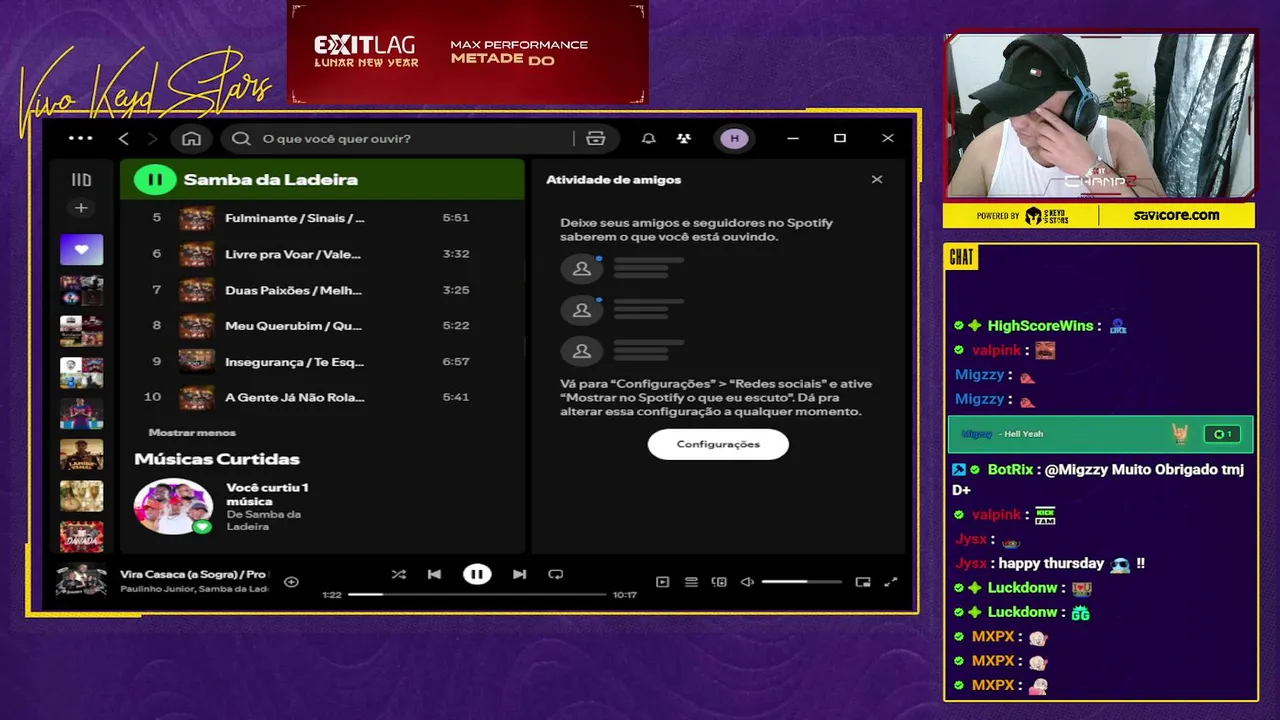Viewport: 1280px width, 720px height.
Task: Toggle shuffle mode
Action: [x=399, y=574]
